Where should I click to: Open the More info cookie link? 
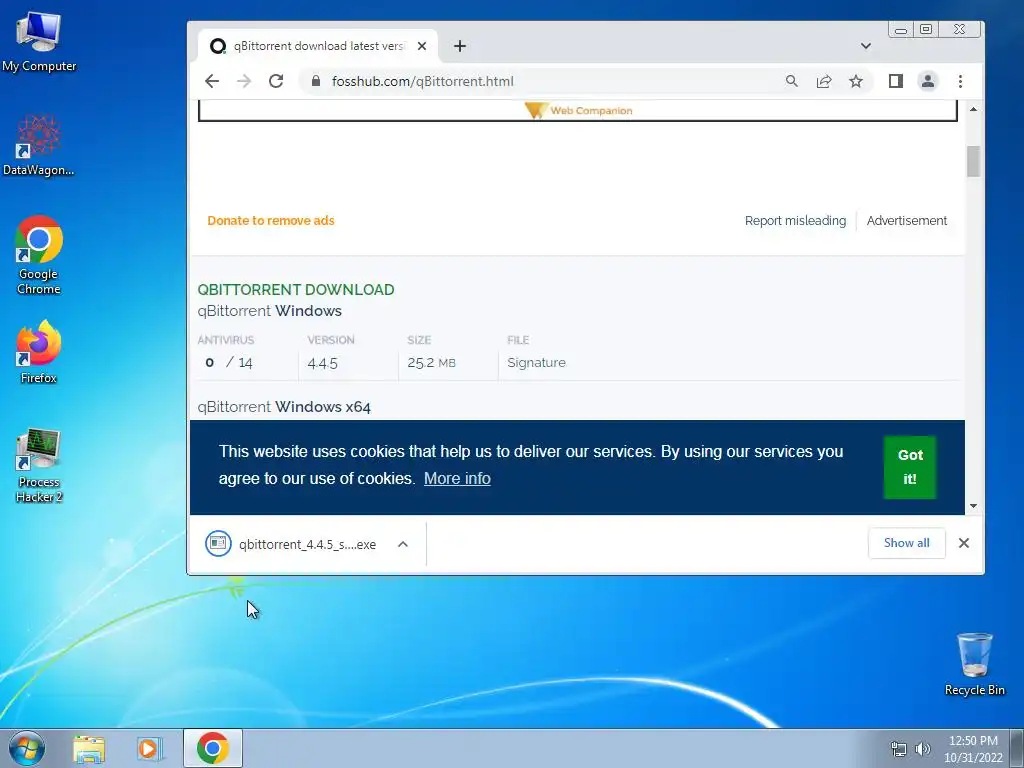point(457,479)
